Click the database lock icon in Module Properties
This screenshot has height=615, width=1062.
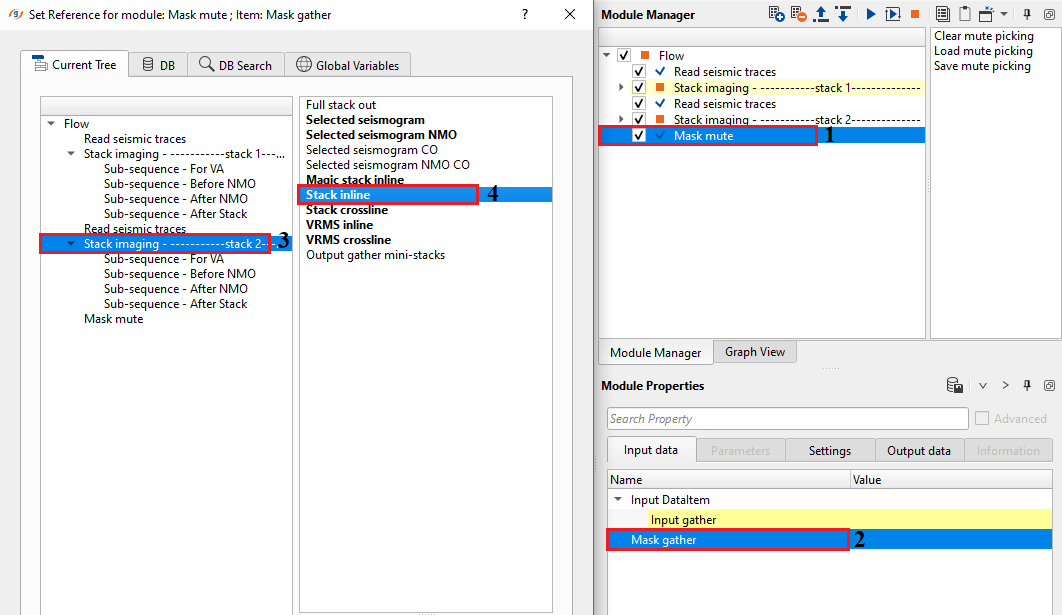pos(955,386)
